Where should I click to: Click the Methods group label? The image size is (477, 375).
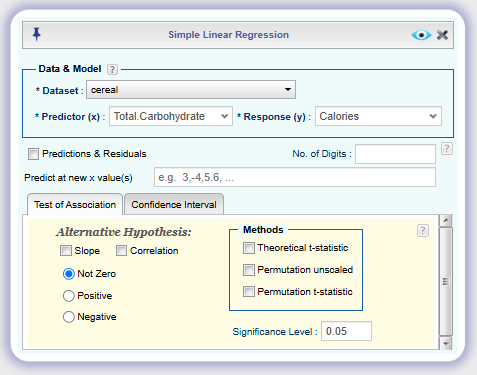pyautogui.click(x=263, y=230)
